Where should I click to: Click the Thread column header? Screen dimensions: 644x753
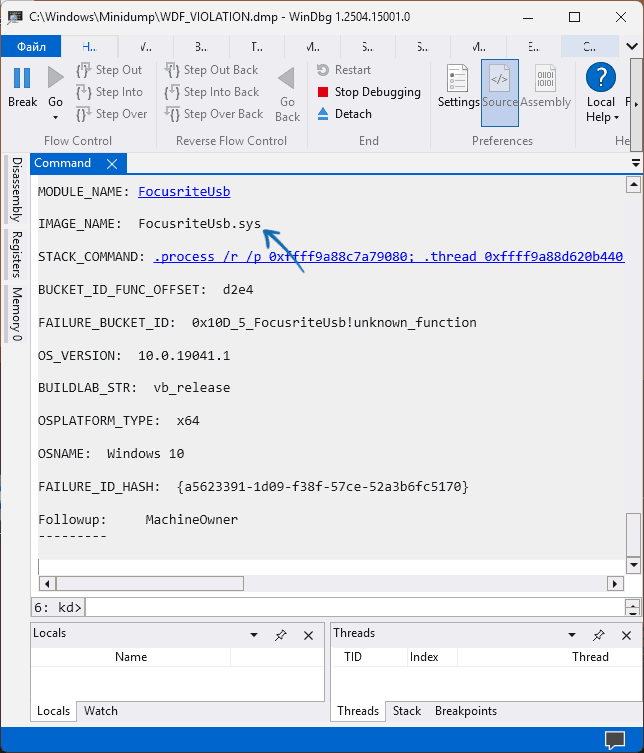pos(590,657)
